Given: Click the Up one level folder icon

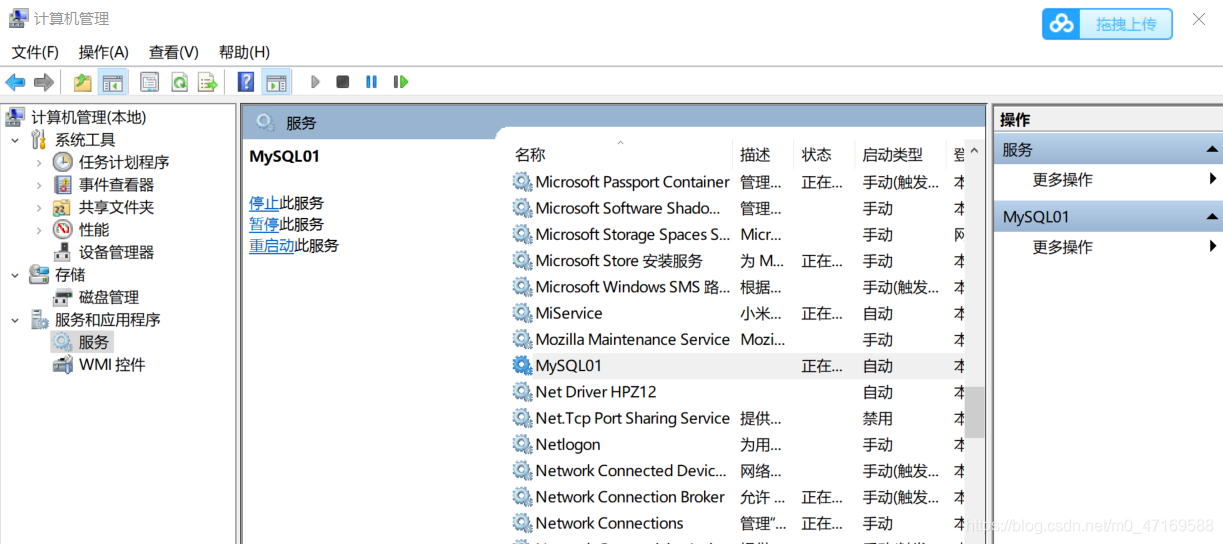Looking at the screenshot, I should coord(83,82).
